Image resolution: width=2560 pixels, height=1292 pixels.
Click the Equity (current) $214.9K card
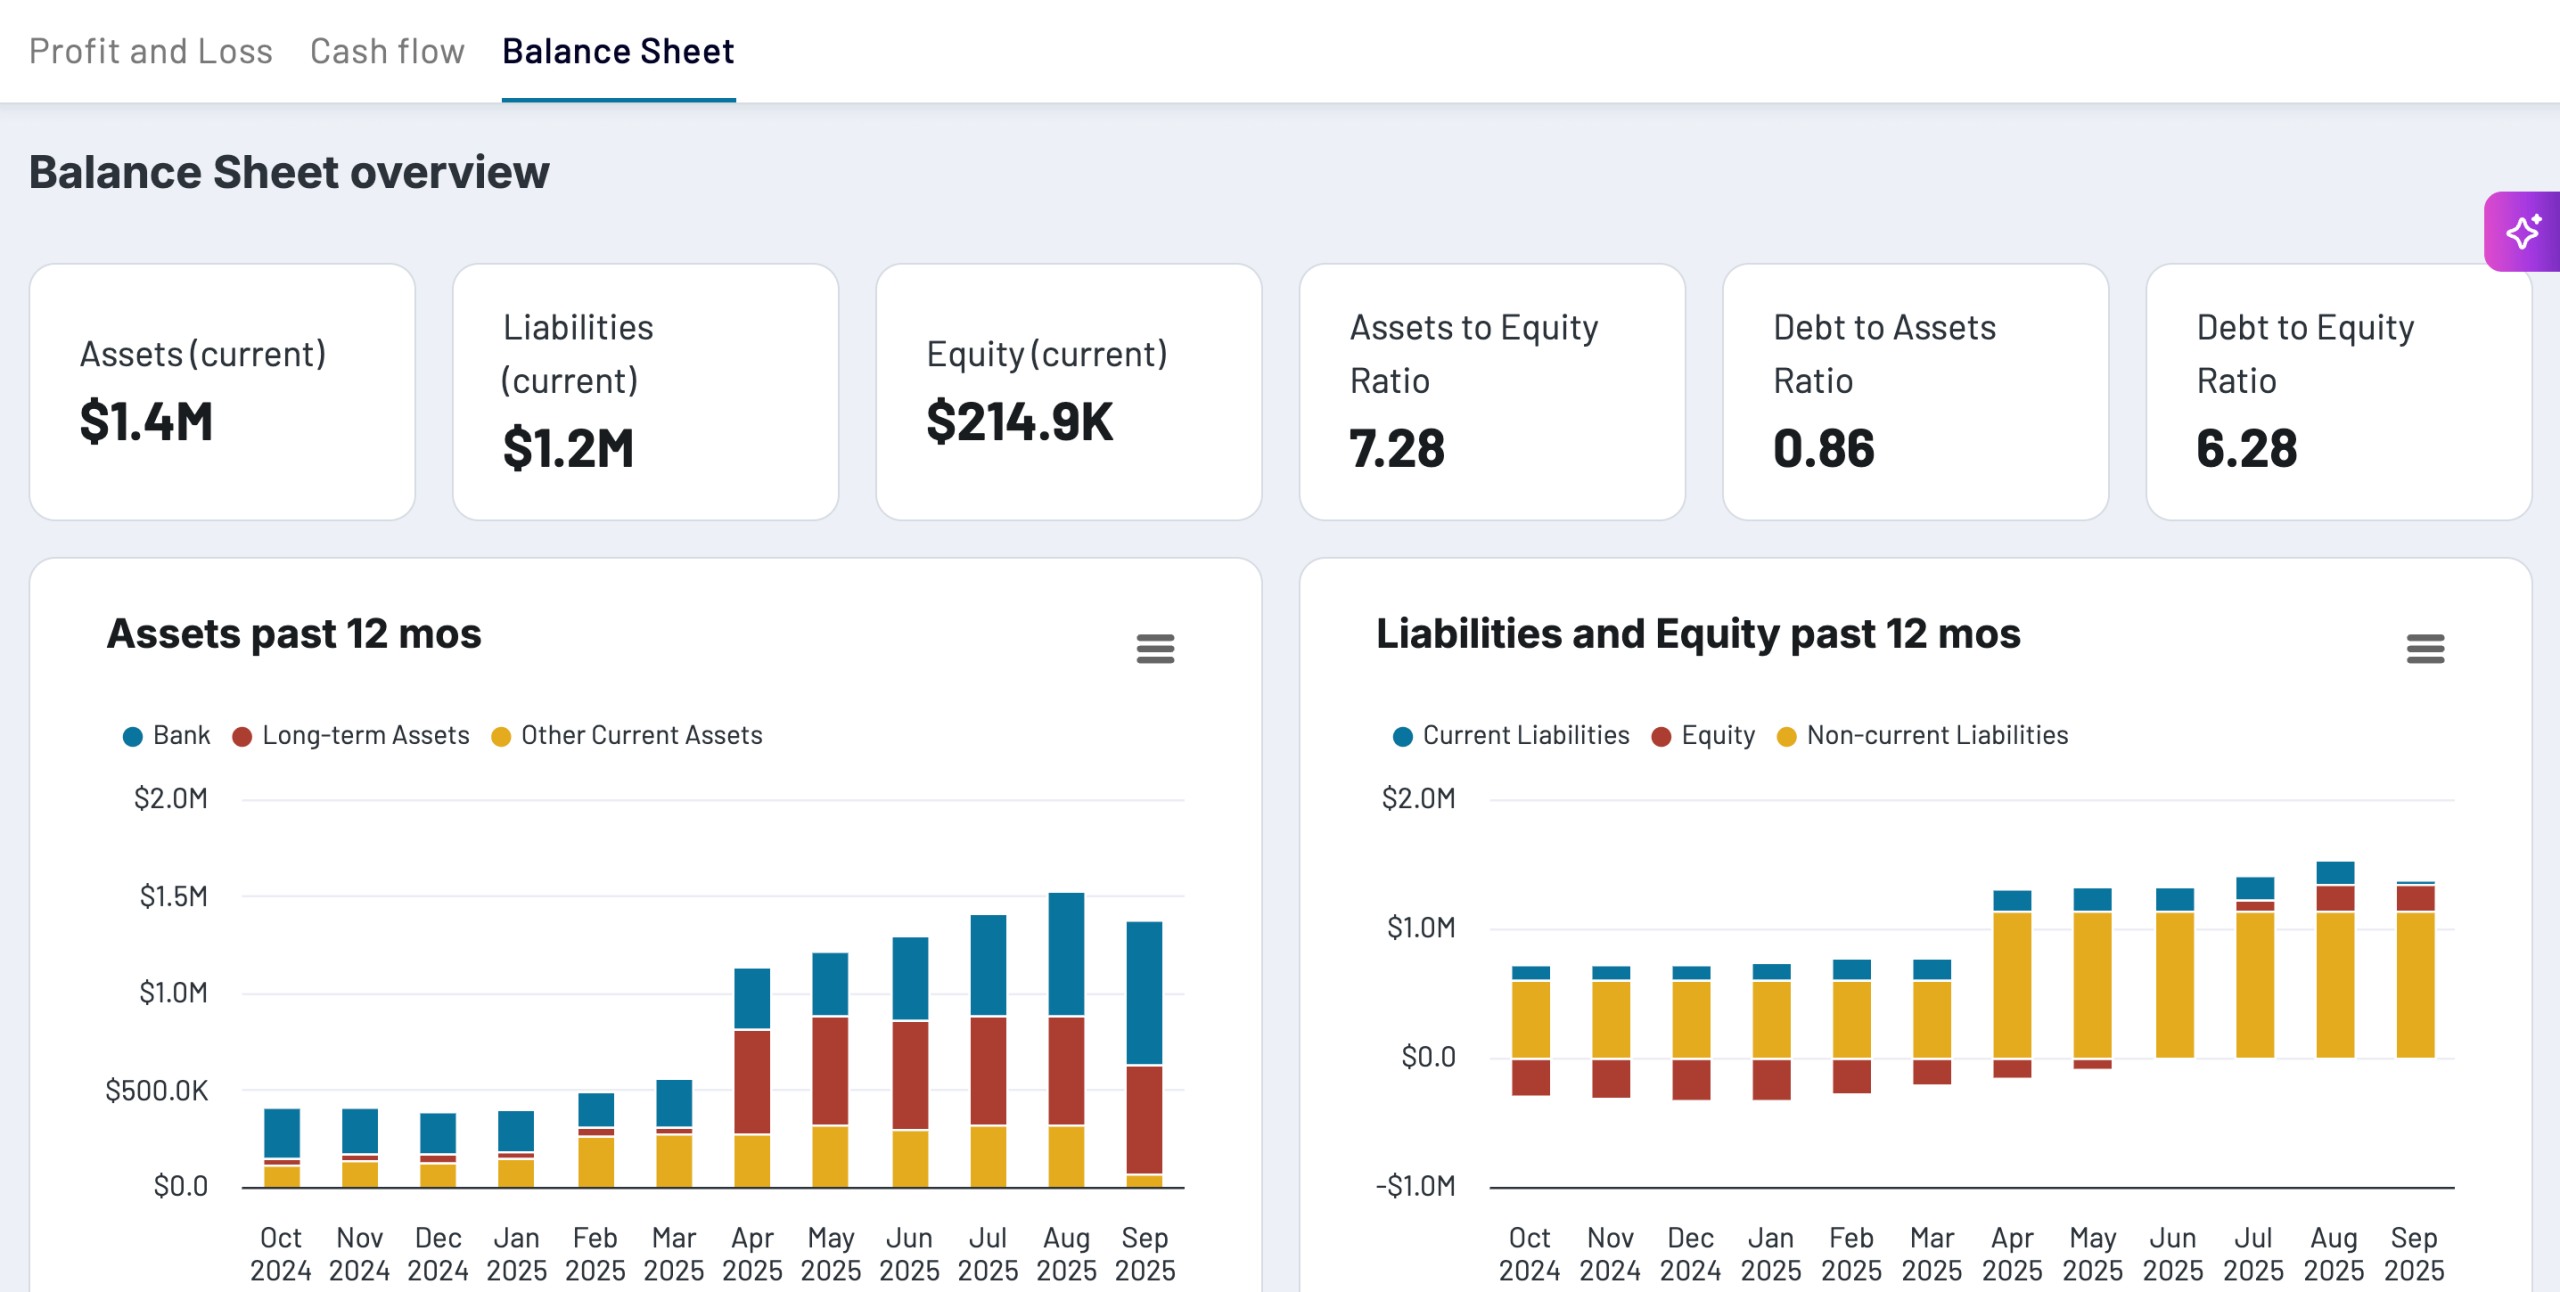pos(1068,391)
